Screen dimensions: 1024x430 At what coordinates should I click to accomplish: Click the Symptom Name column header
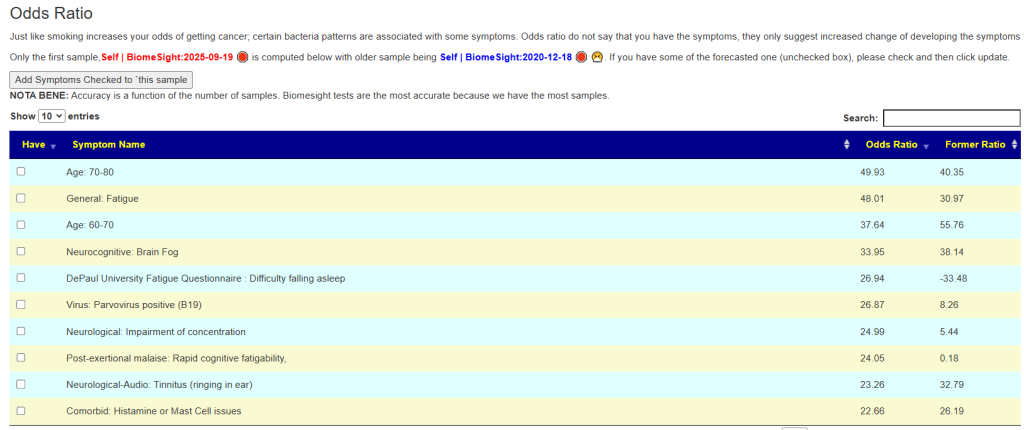coord(108,145)
